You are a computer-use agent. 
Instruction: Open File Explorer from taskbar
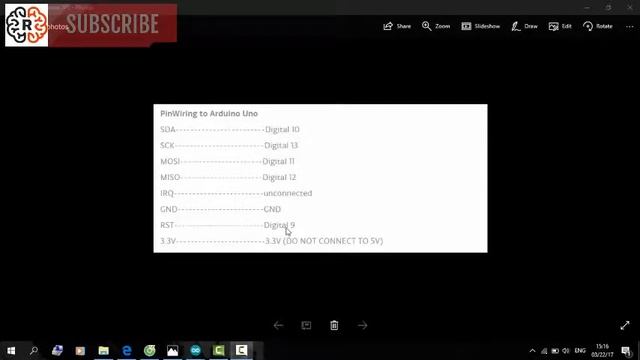pyautogui.click(x=103, y=351)
